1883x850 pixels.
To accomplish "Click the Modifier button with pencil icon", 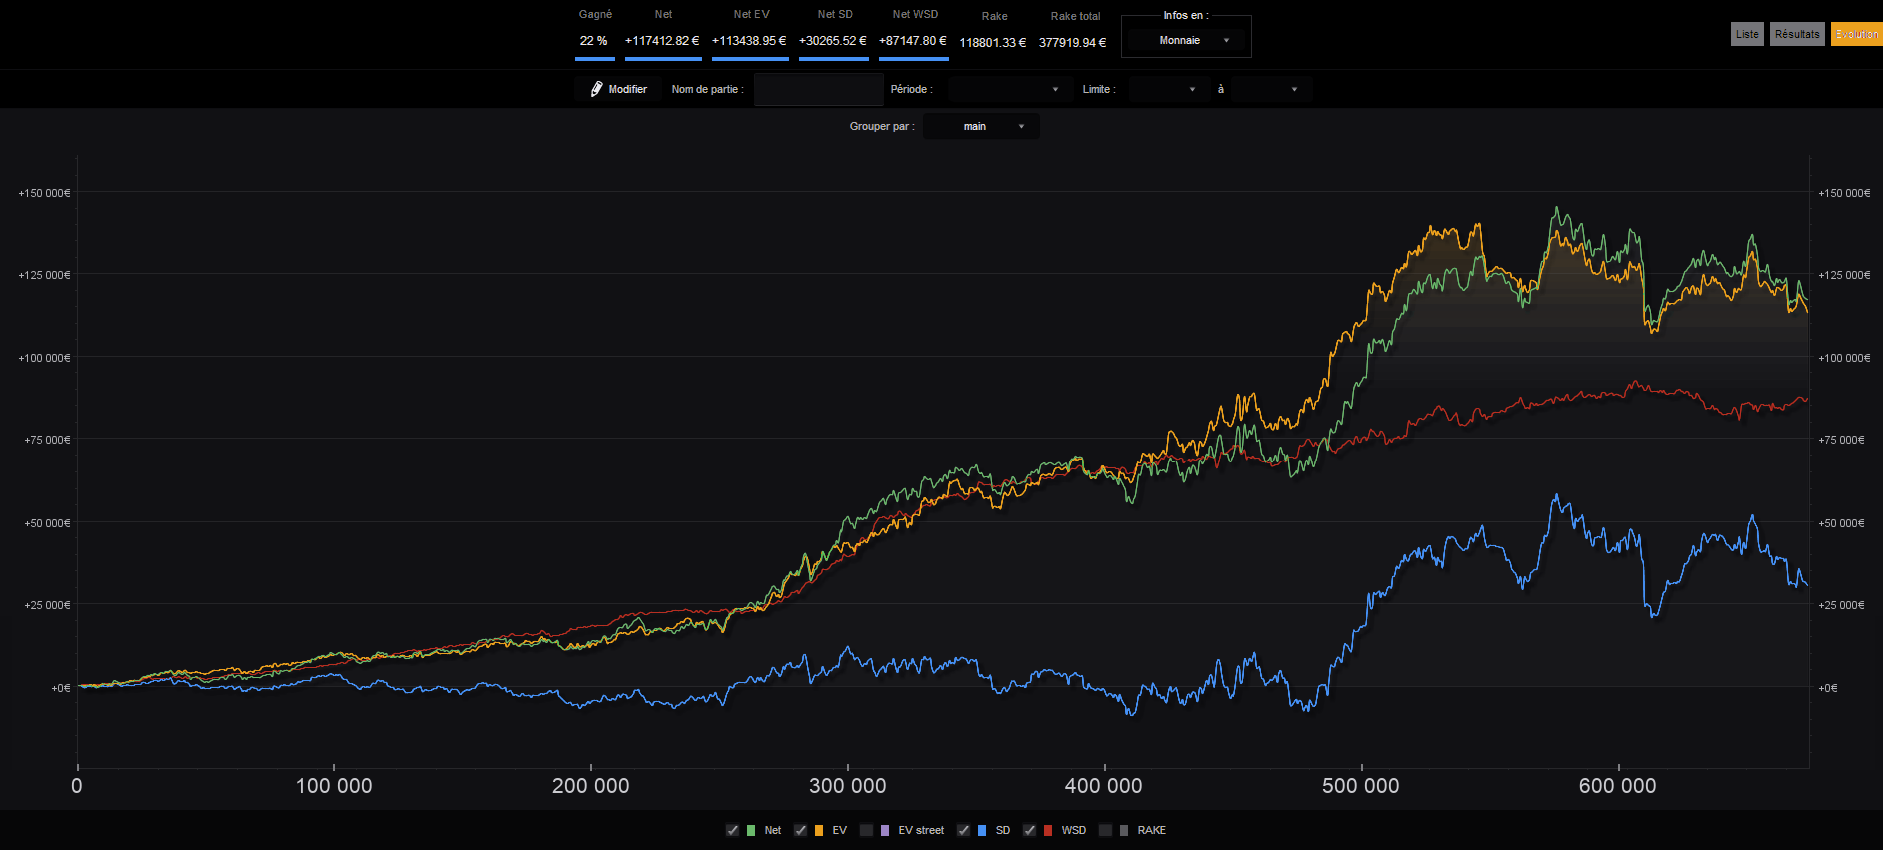I will point(618,89).
